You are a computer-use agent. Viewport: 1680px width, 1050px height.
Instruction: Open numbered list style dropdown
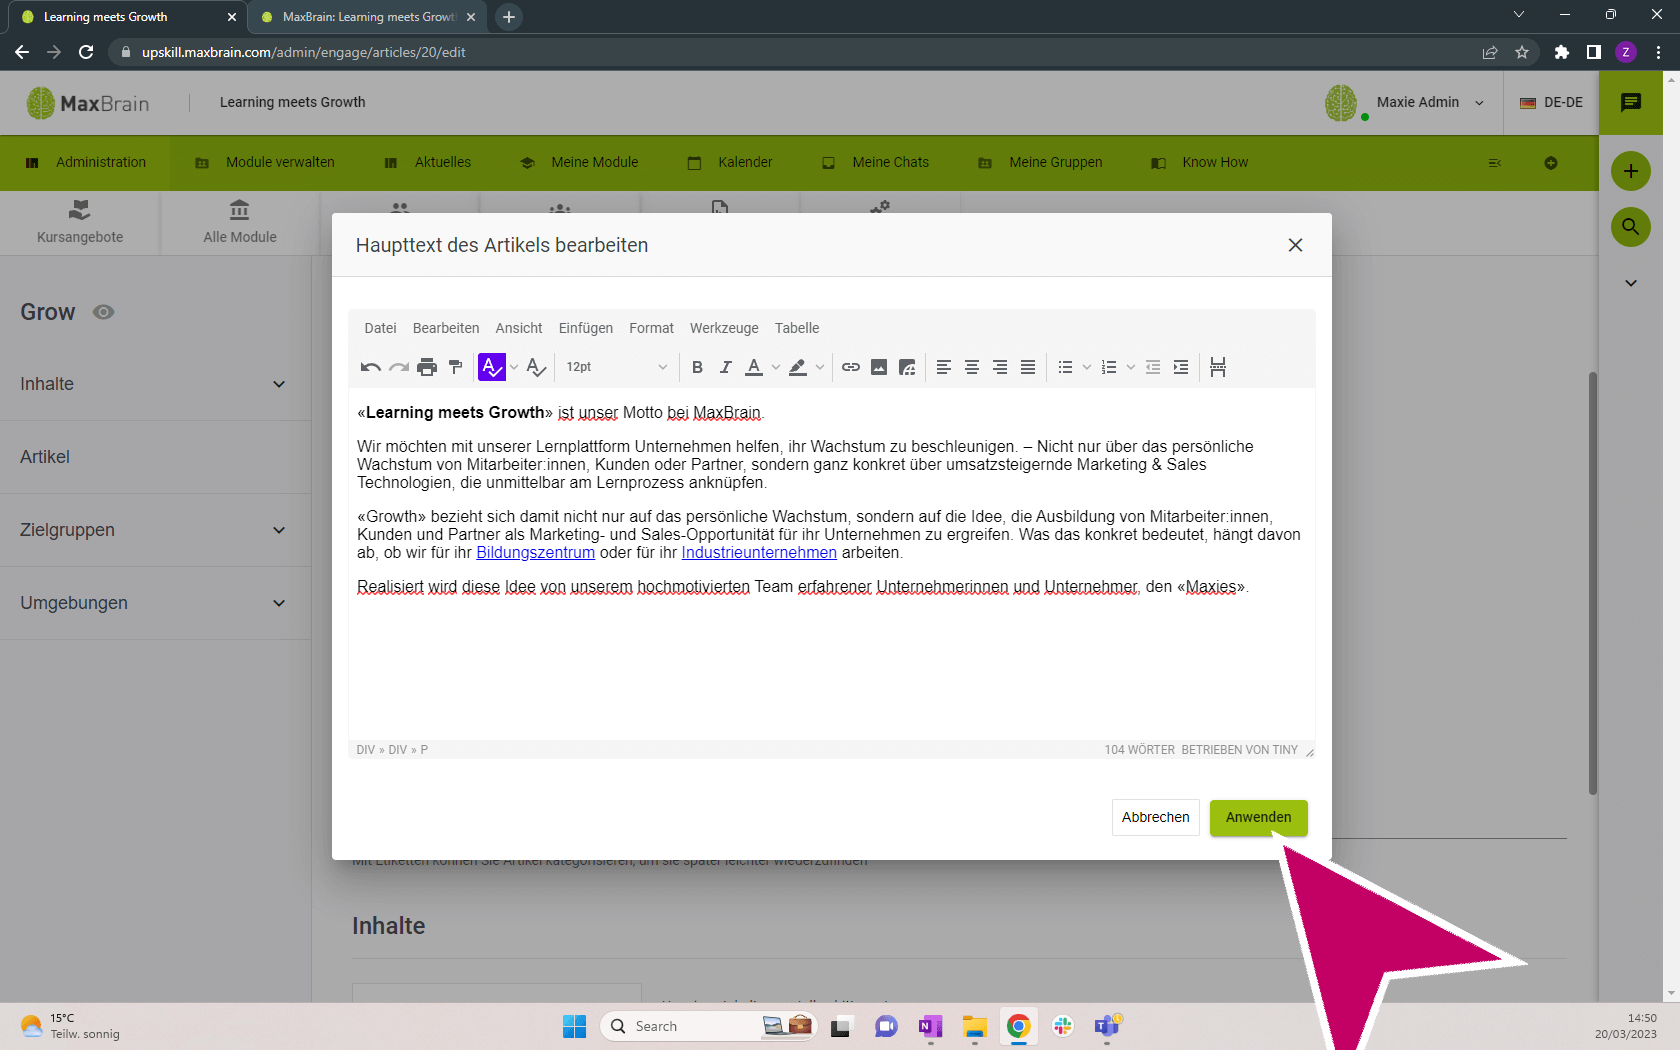tap(1131, 367)
